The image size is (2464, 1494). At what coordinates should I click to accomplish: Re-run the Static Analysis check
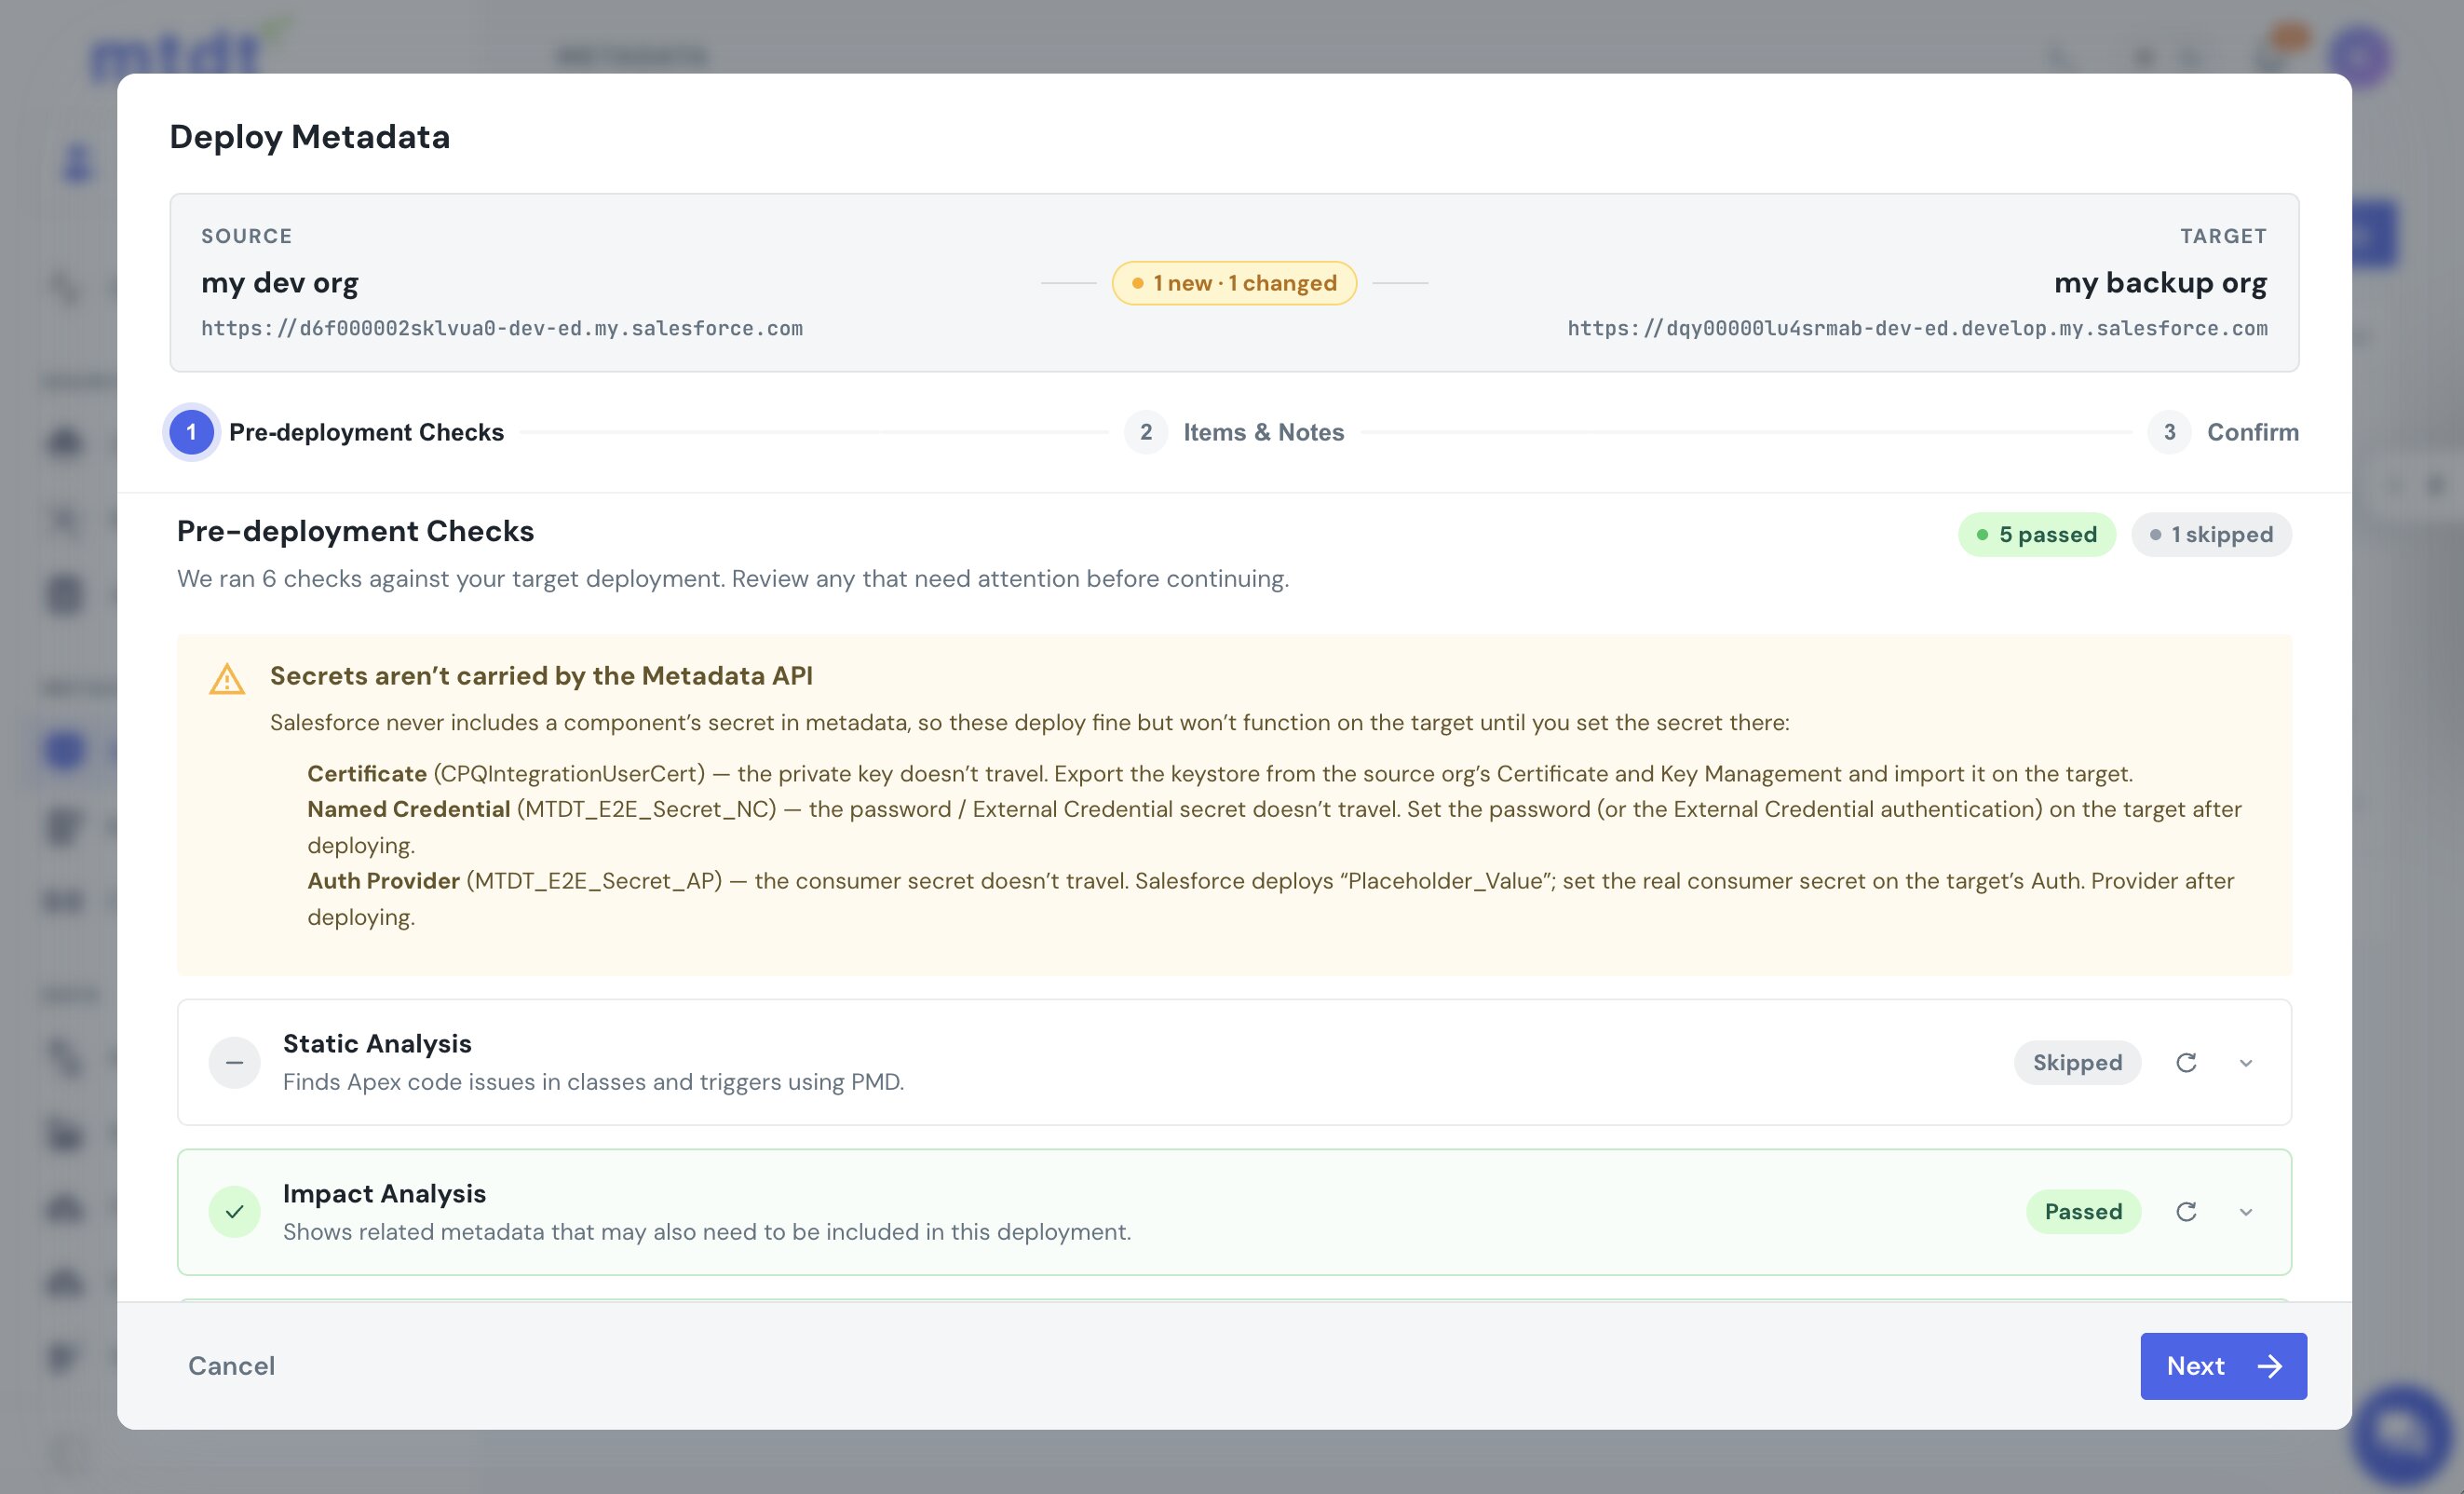2186,1062
